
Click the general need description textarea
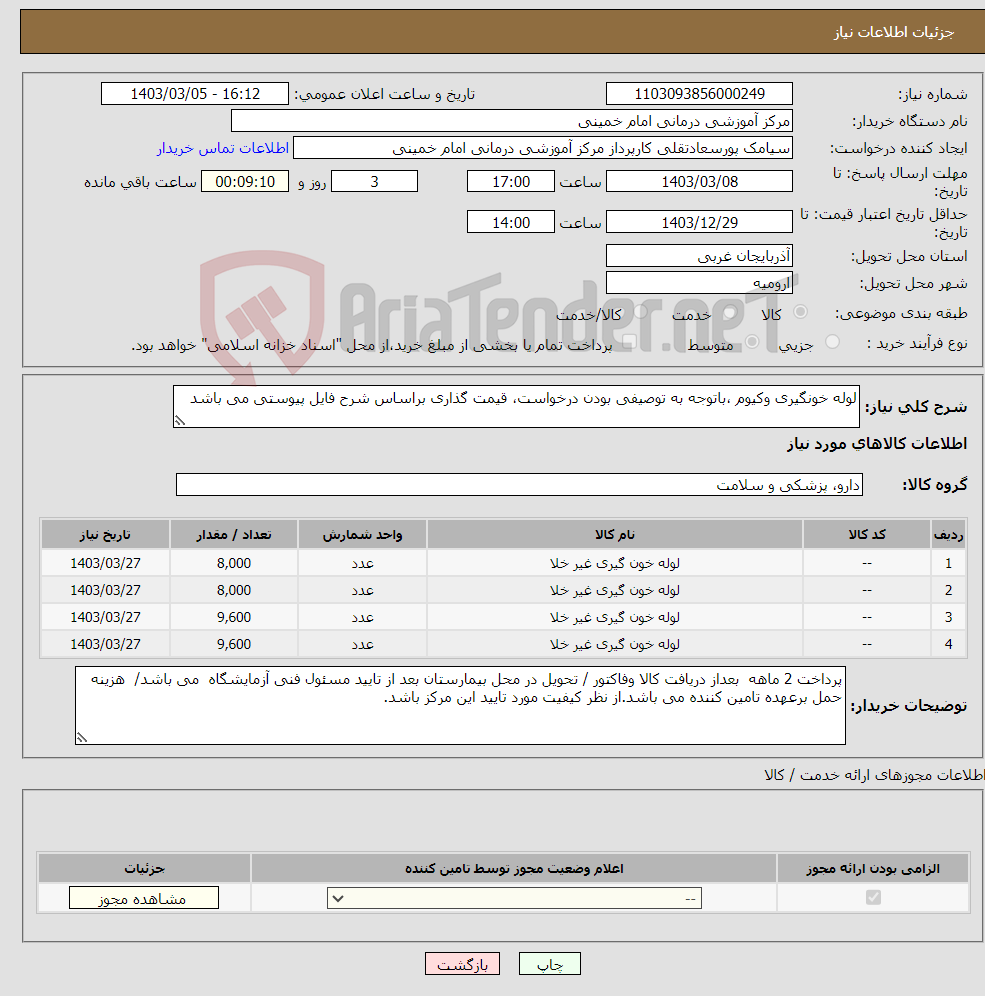tap(516, 406)
